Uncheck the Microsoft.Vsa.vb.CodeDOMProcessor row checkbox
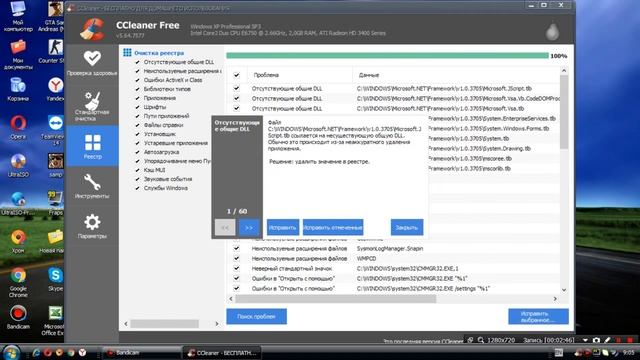 pyautogui.click(x=236, y=98)
